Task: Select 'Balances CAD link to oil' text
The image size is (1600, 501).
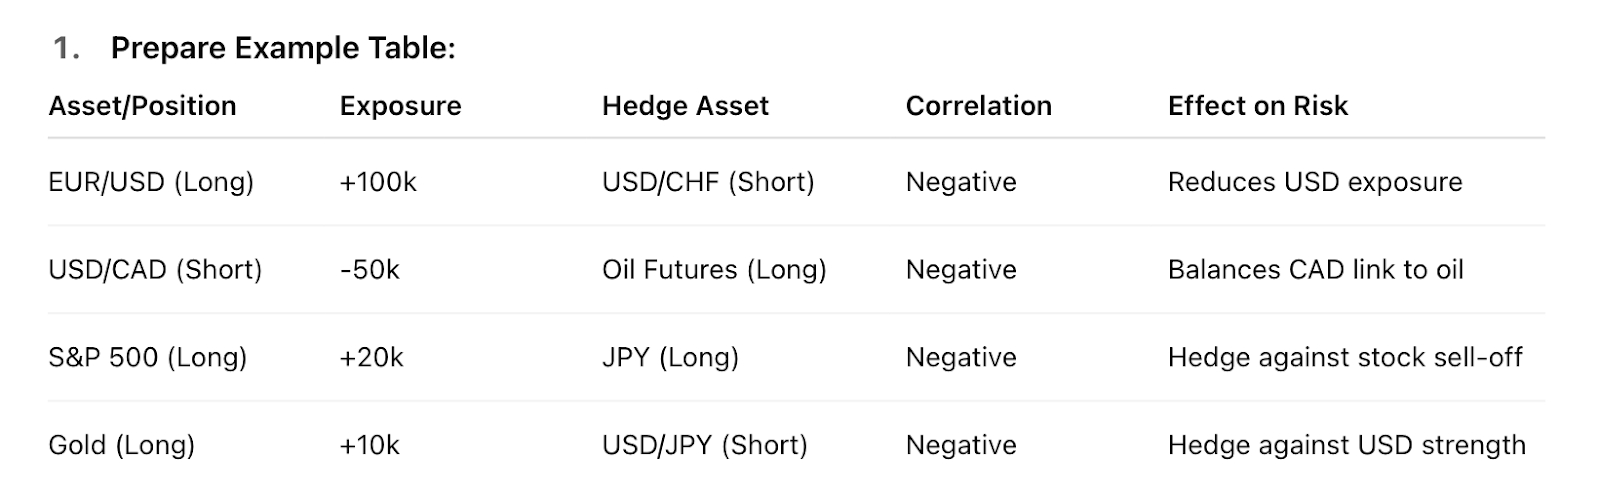Action: [1316, 270]
